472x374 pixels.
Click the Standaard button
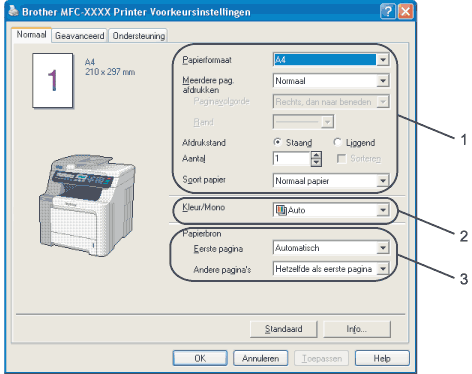(x=284, y=329)
